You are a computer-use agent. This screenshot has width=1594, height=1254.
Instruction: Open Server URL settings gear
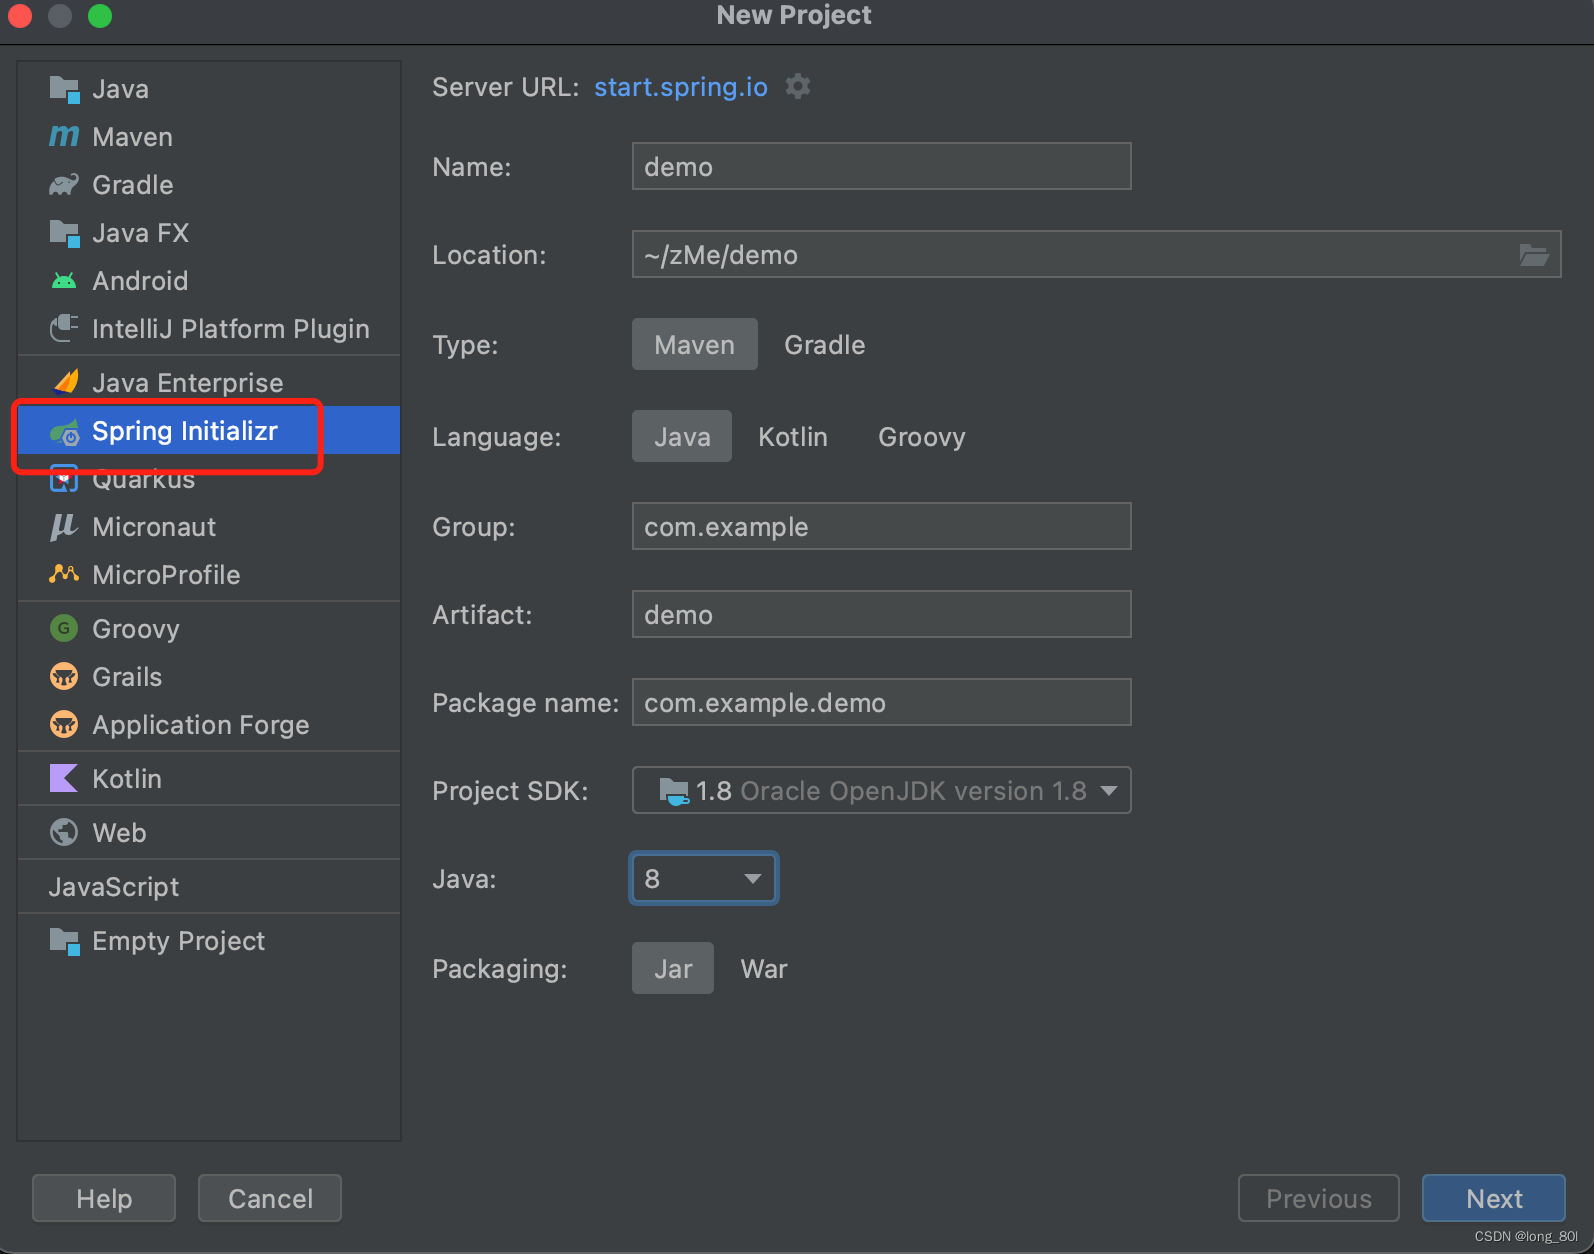click(798, 87)
